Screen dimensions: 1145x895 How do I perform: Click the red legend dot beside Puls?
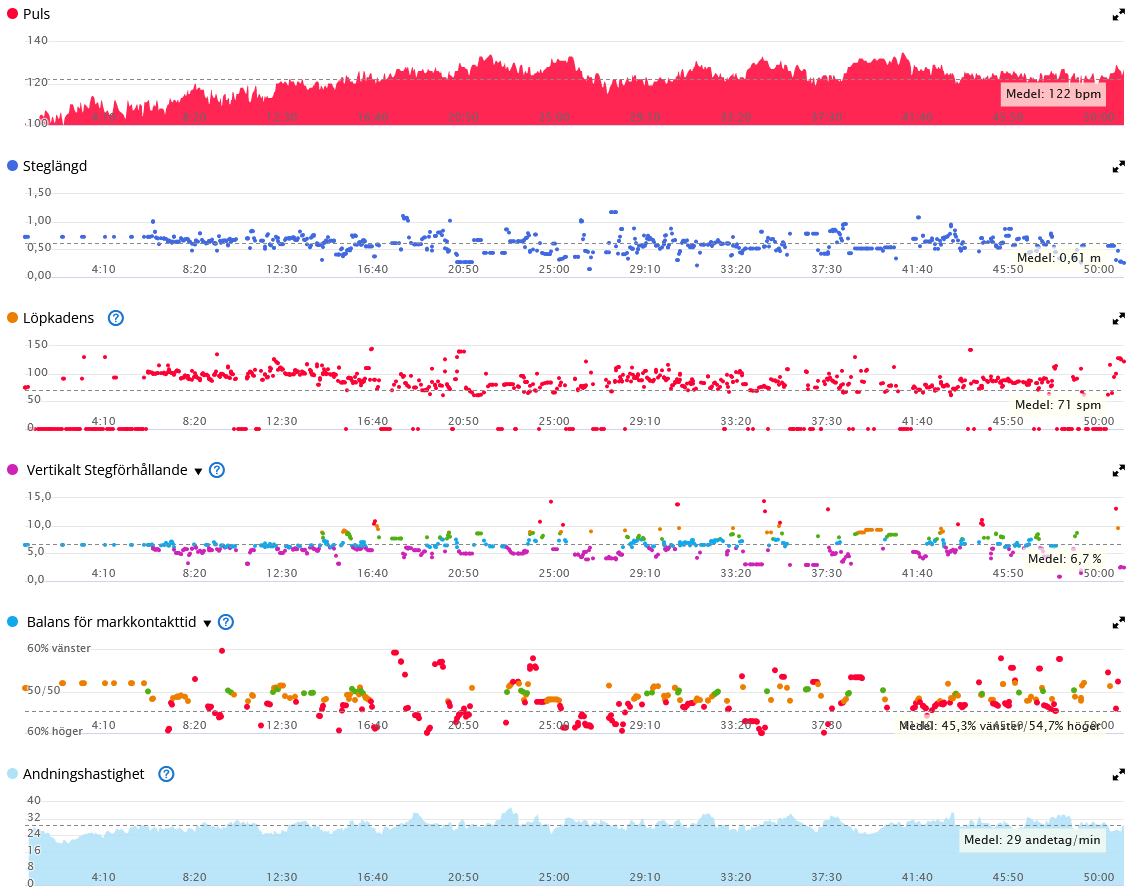pyautogui.click(x=12, y=14)
